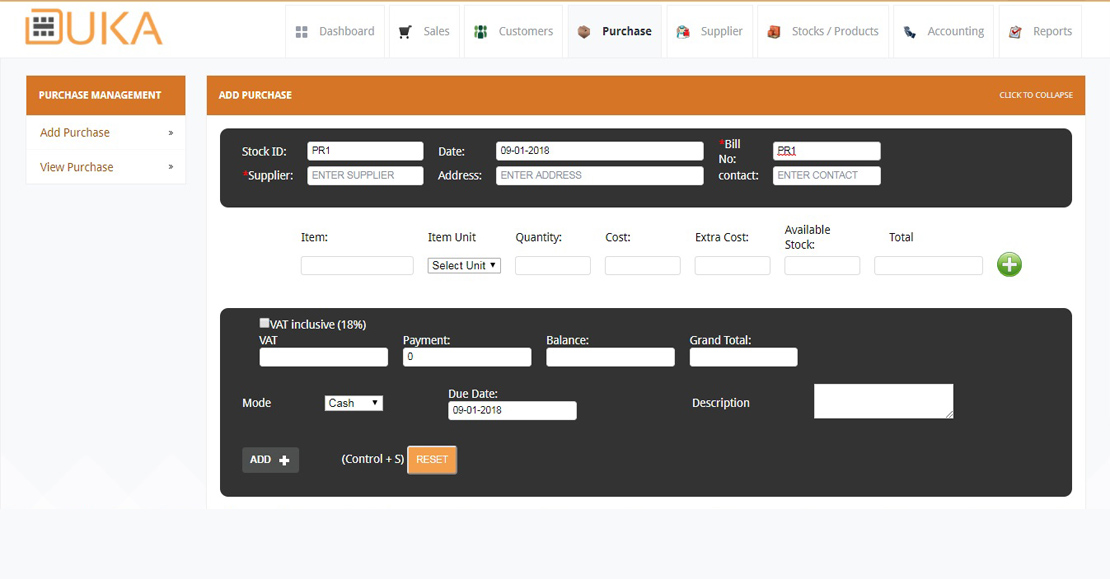The width and height of the screenshot is (1110, 579).
Task: Click the Available Stock input field
Action: pyautogui.click(x=823, y=265)
